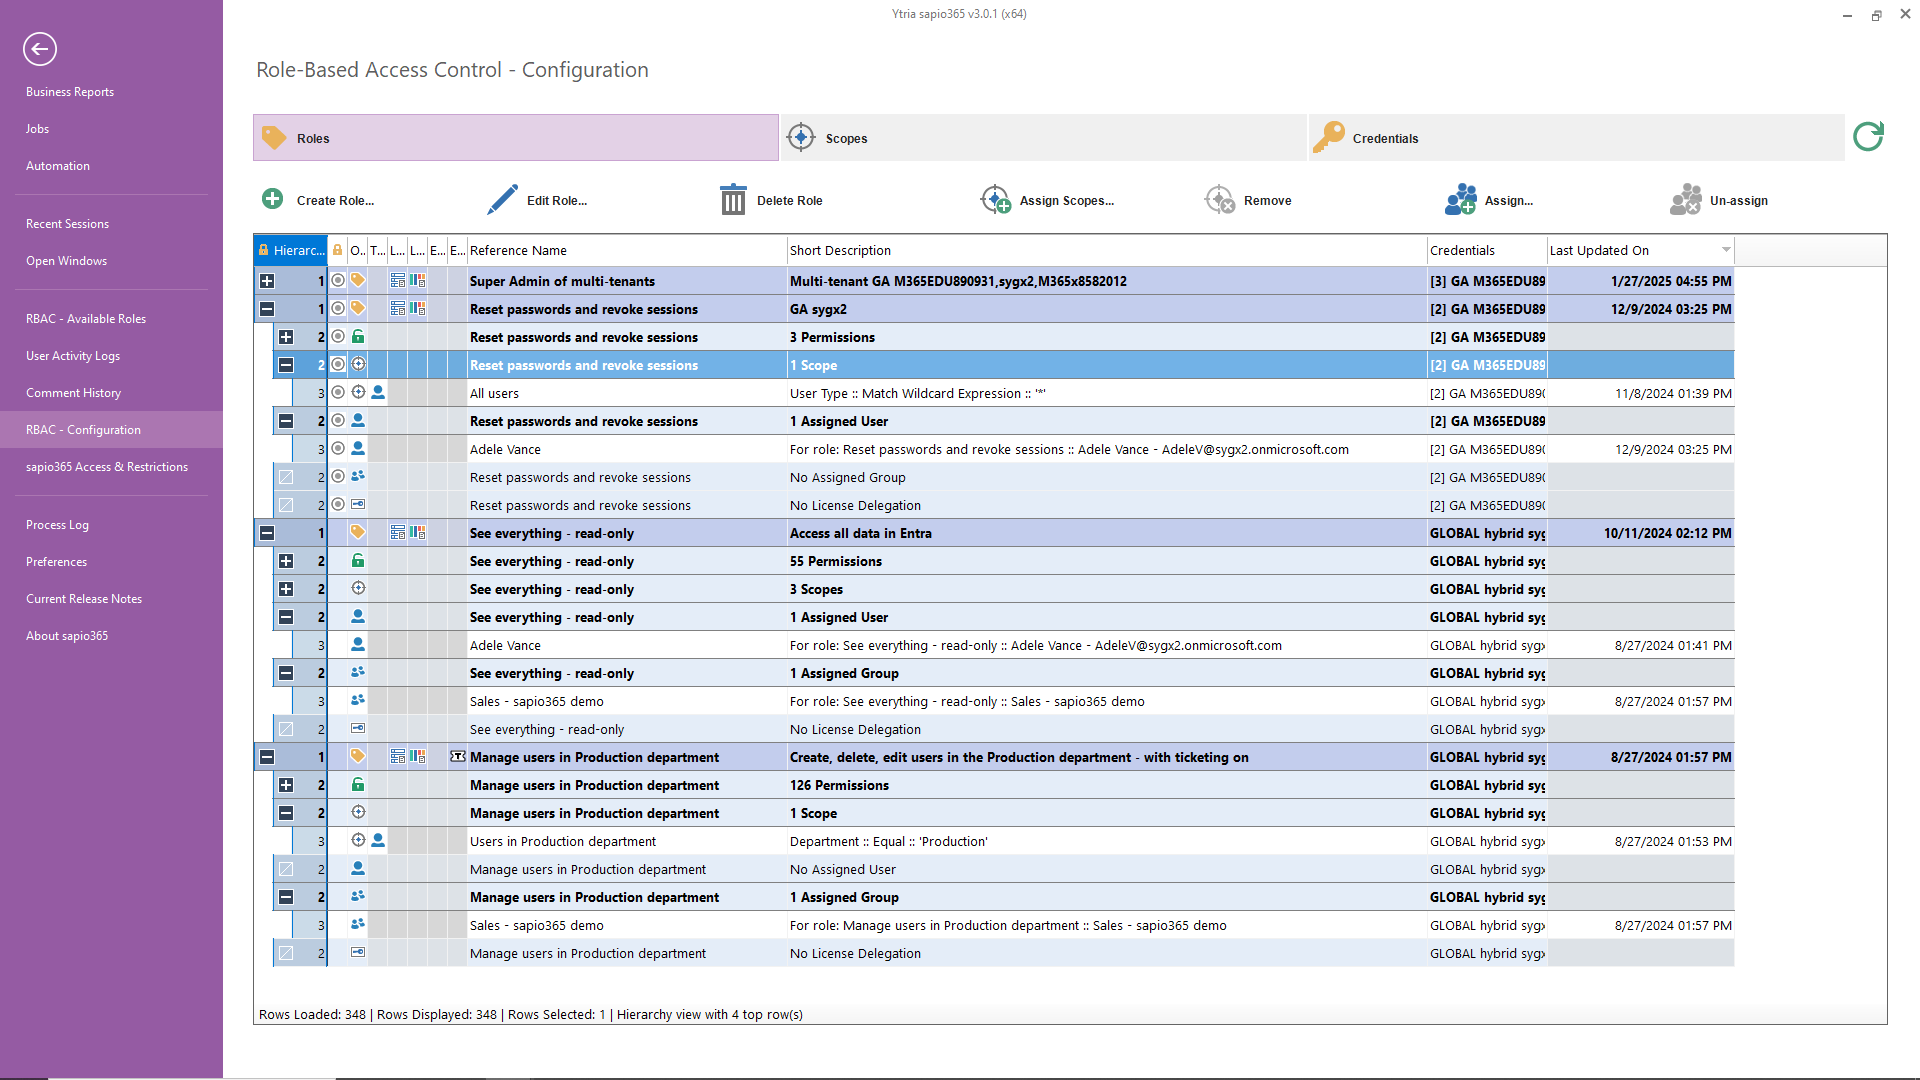
Task: Click the Un-assign users icon
Action: click(1685, 199)
